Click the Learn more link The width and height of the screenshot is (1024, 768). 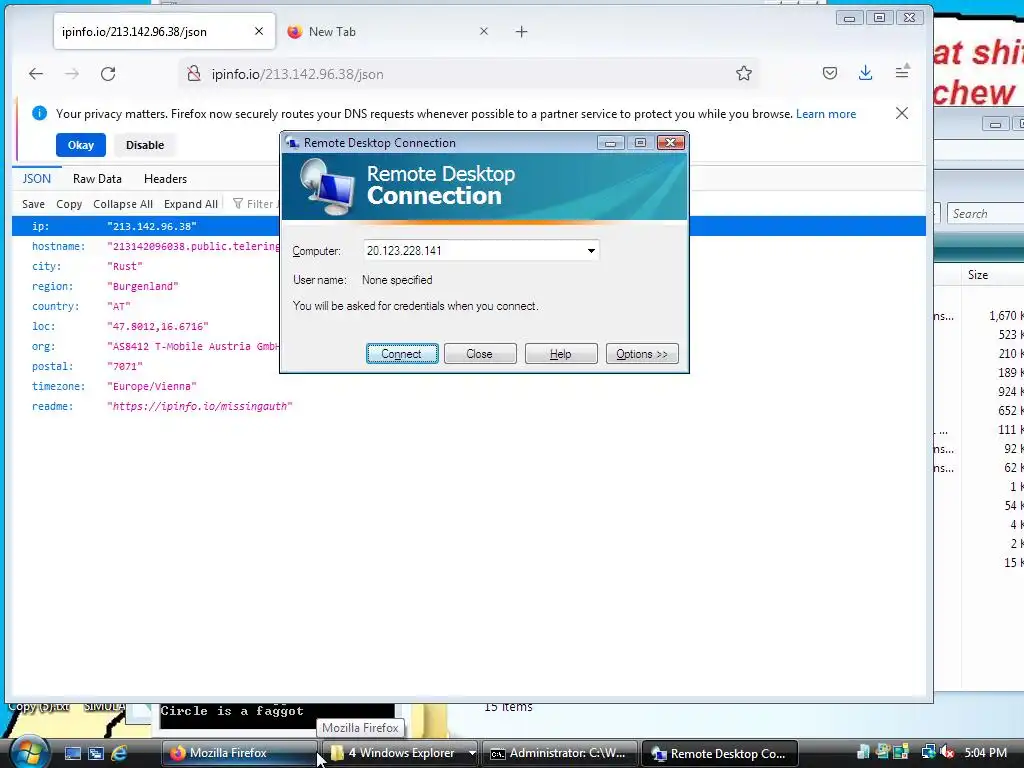point(825,114)
